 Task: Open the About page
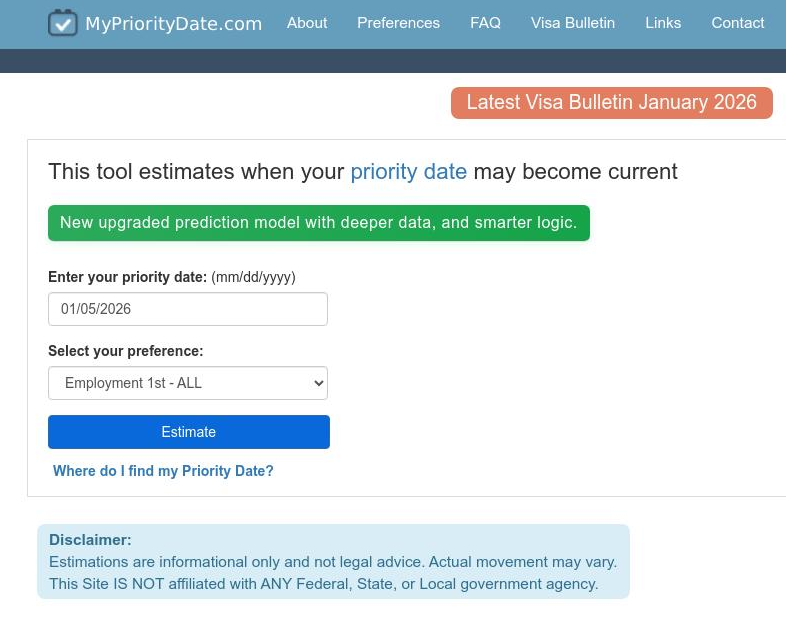[x=307, y=23]
